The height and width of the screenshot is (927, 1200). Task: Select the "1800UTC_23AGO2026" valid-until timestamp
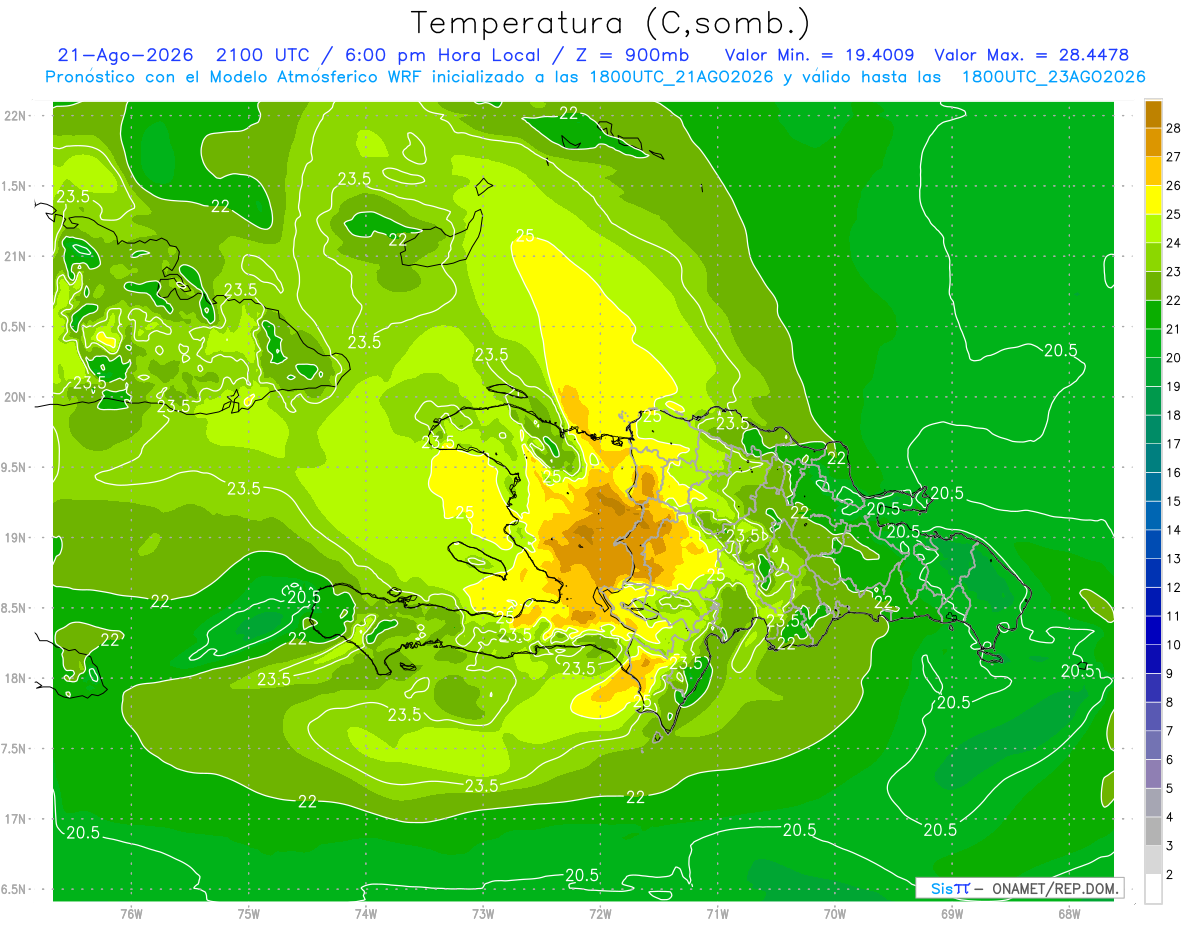[1053, 77]
